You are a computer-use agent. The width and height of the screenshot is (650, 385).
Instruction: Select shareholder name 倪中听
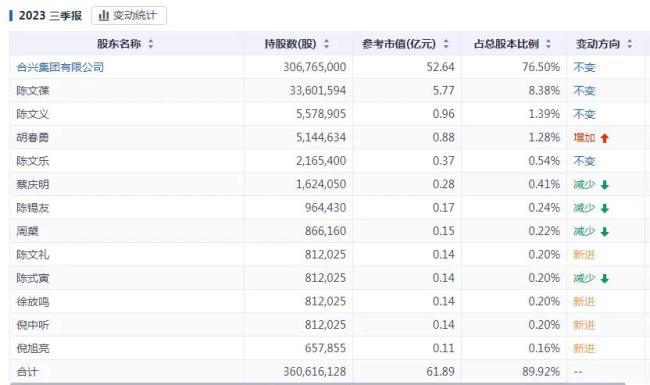tap(33, 324)
